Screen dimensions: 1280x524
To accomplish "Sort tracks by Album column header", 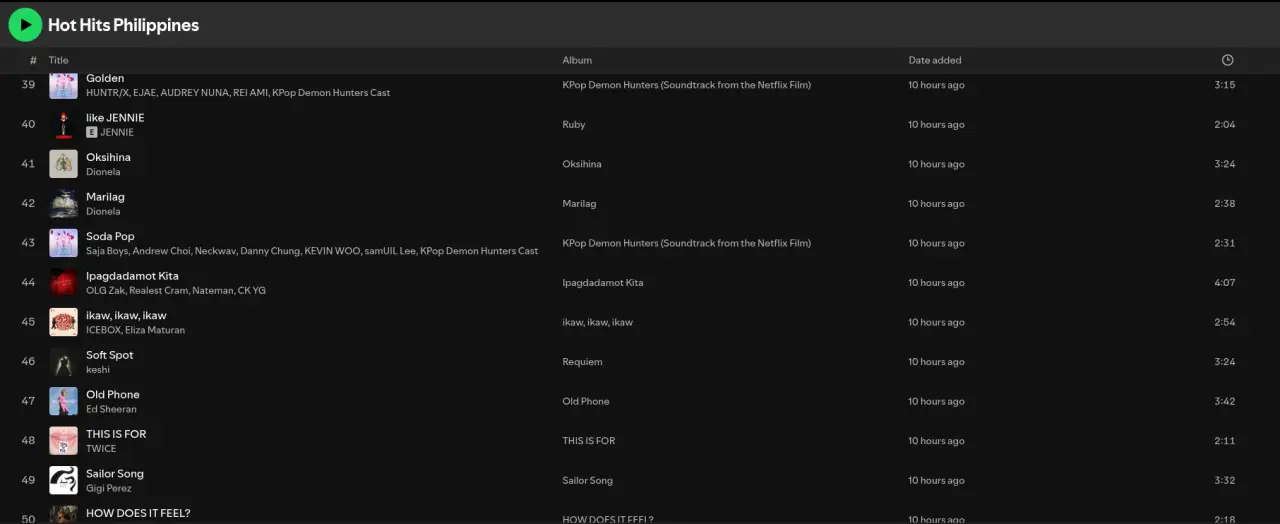I will pos(577,60).
